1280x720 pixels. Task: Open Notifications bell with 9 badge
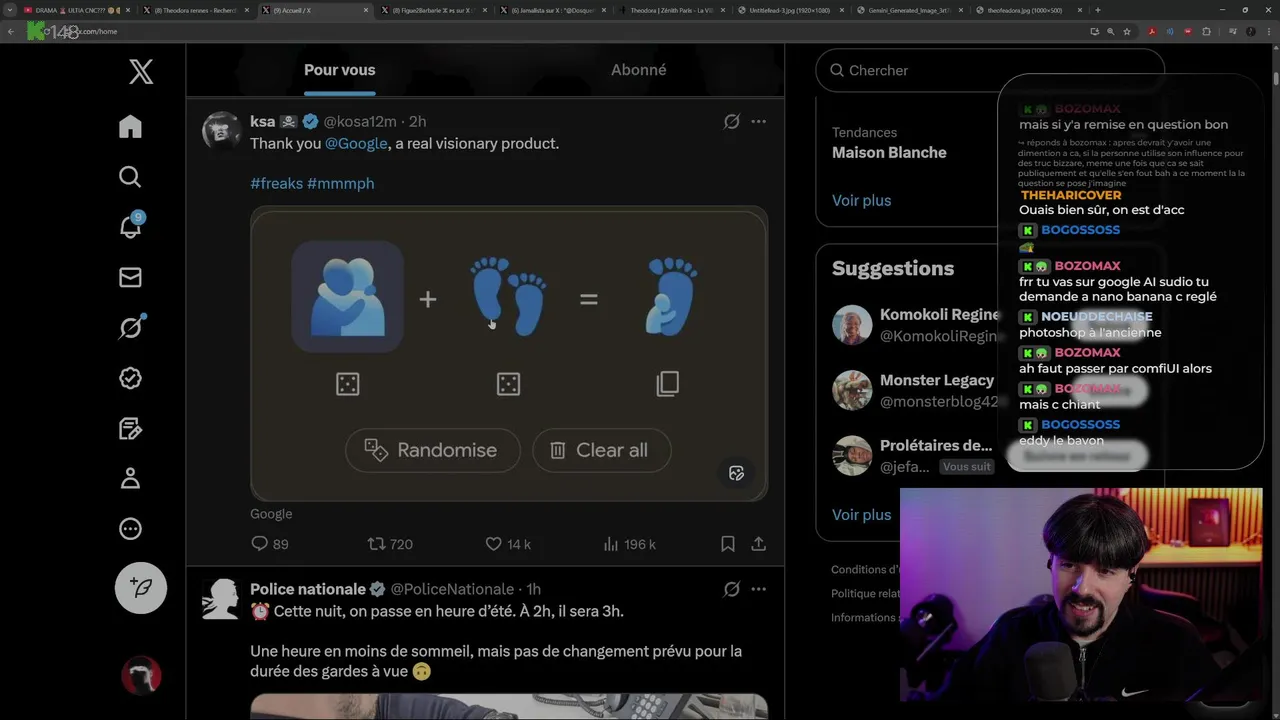130,226
